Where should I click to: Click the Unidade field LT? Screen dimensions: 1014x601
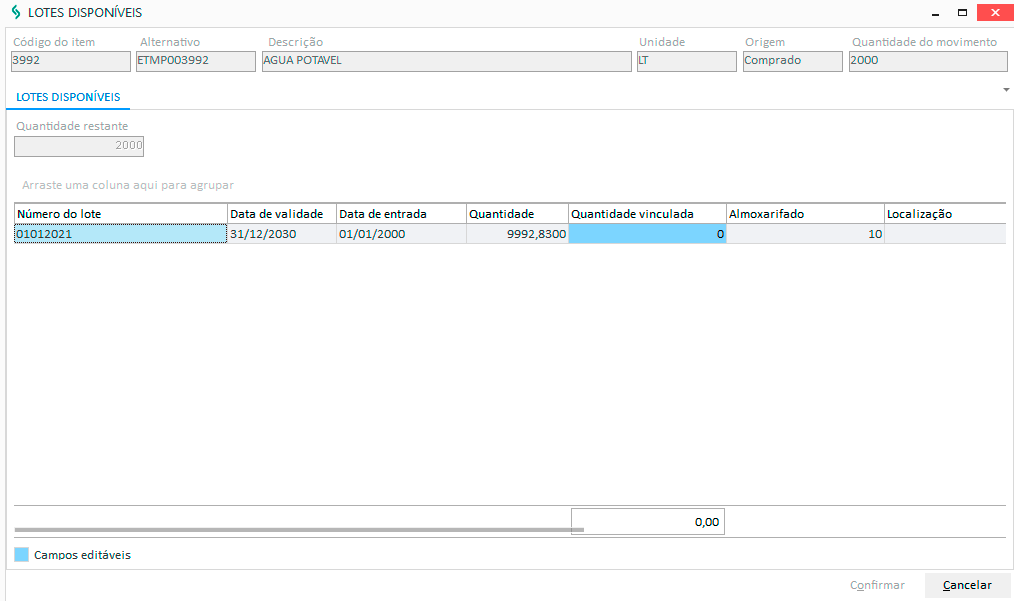(687, 61)
